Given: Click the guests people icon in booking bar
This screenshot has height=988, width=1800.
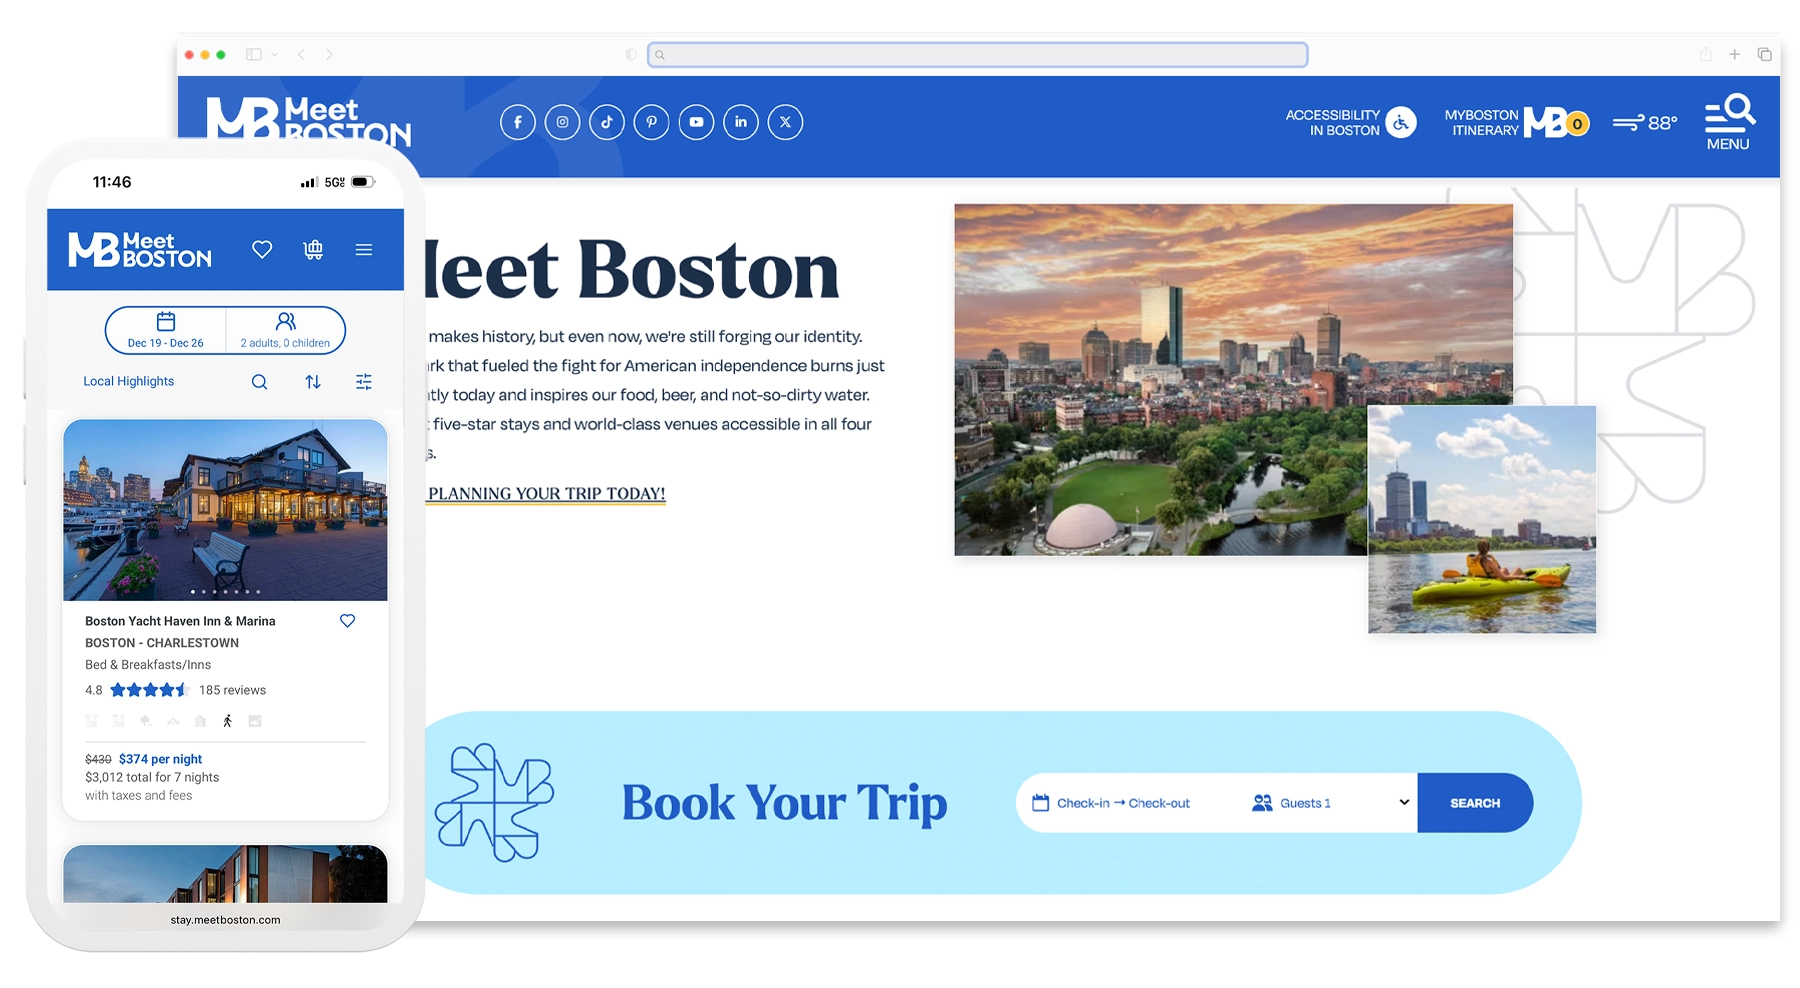Looking at the screenshot, I should point(1262,803).
